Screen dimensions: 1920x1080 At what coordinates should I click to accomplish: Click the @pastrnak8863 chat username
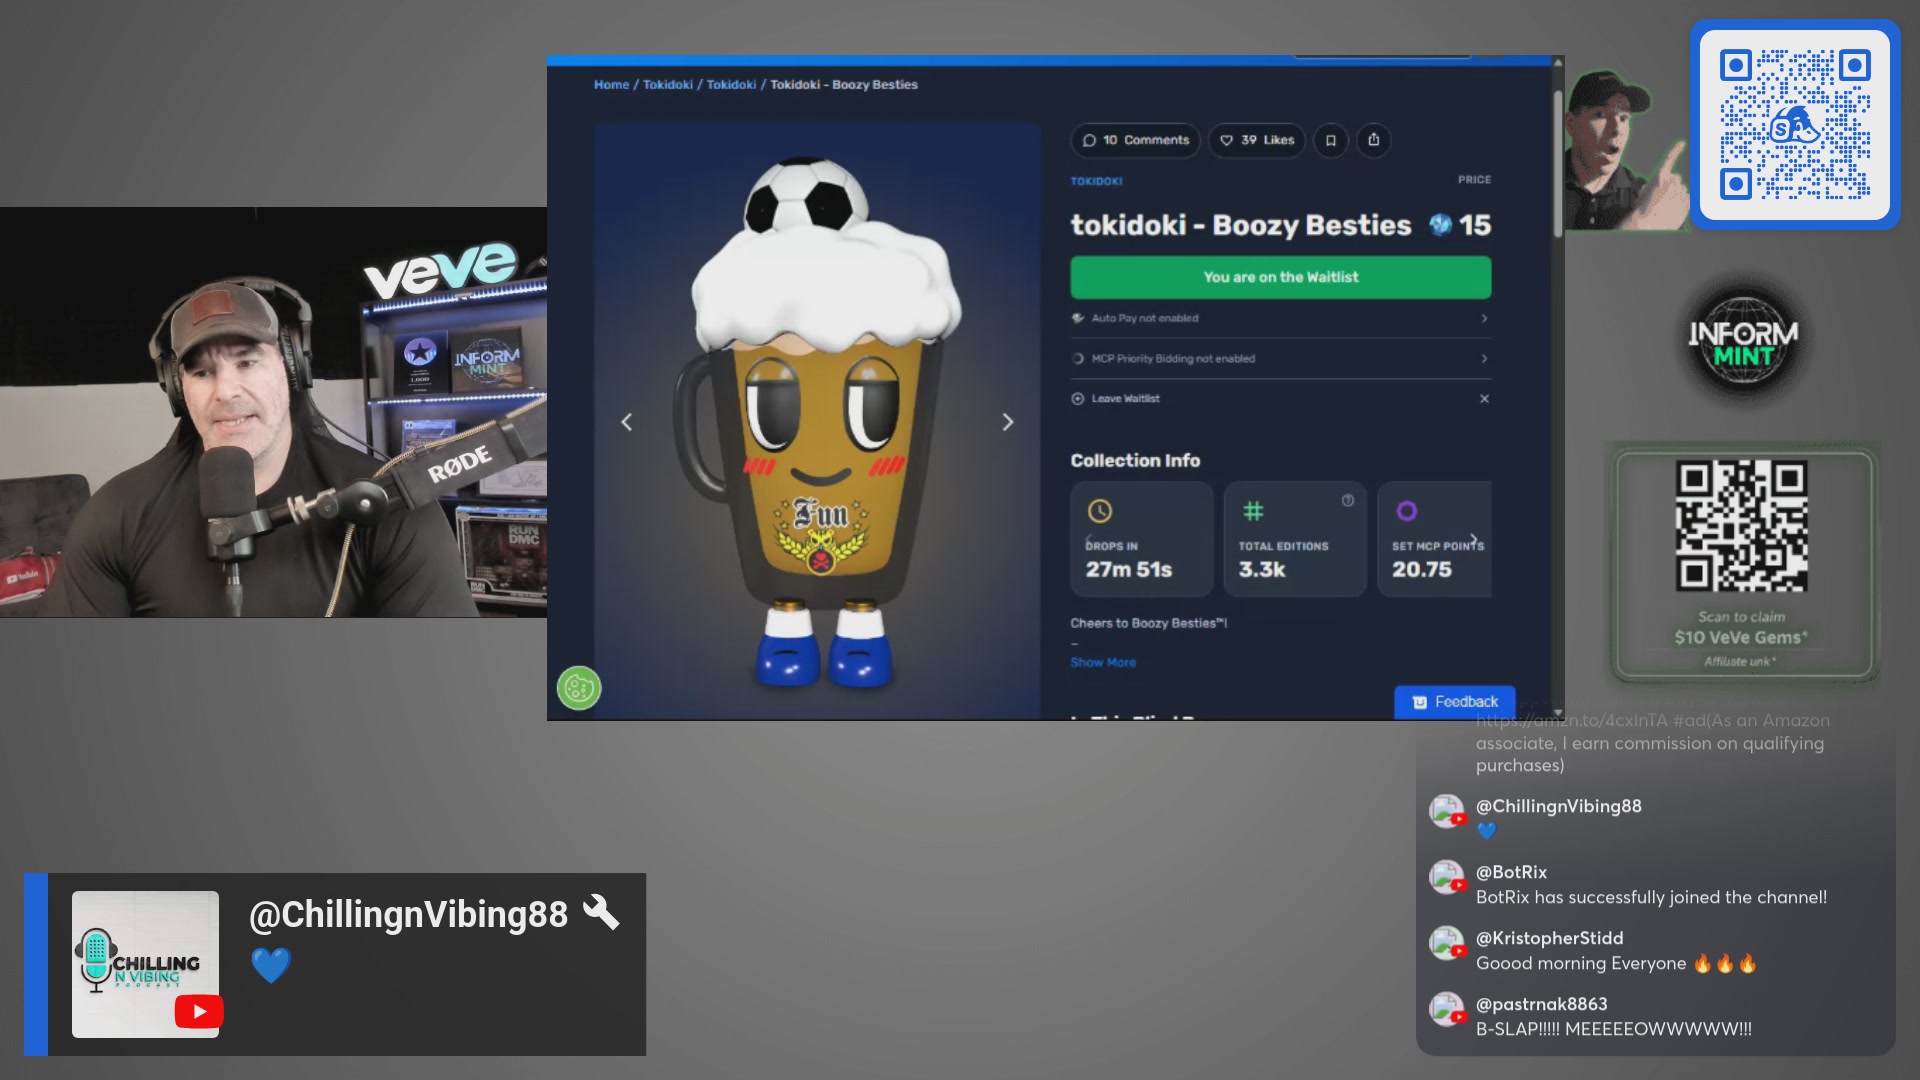click(x=1541, y=1004)
